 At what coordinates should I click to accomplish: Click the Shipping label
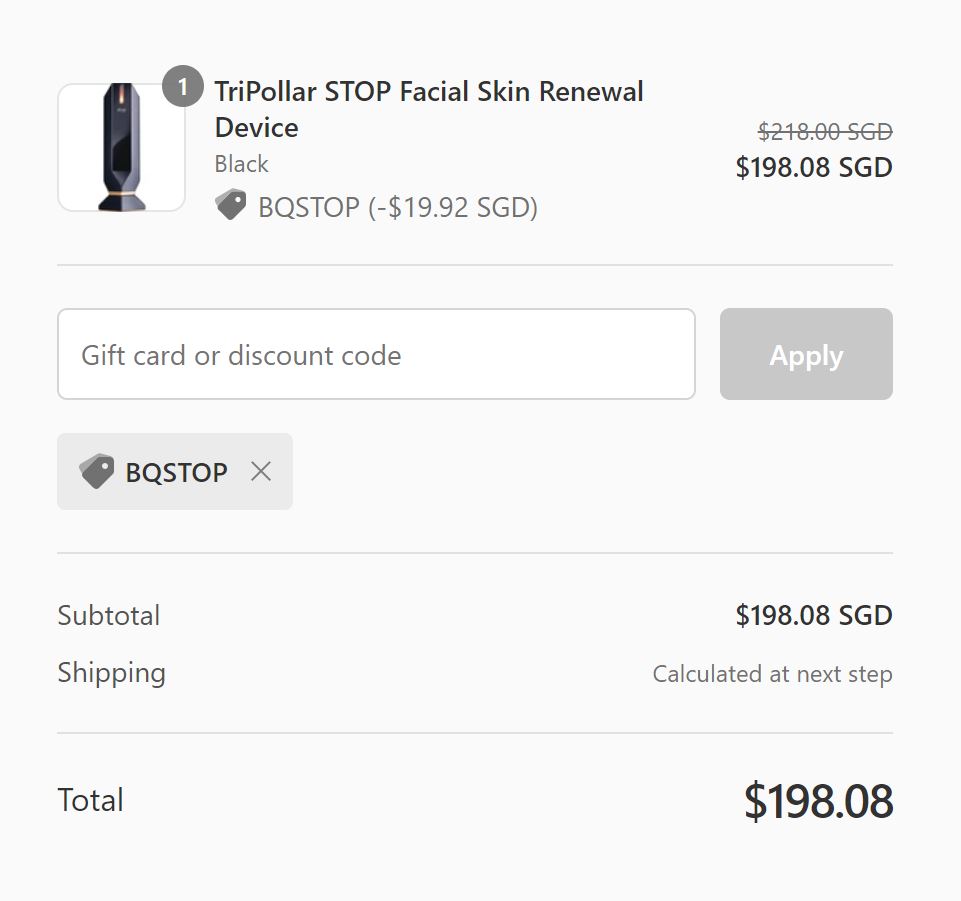(x=111, y=672)
